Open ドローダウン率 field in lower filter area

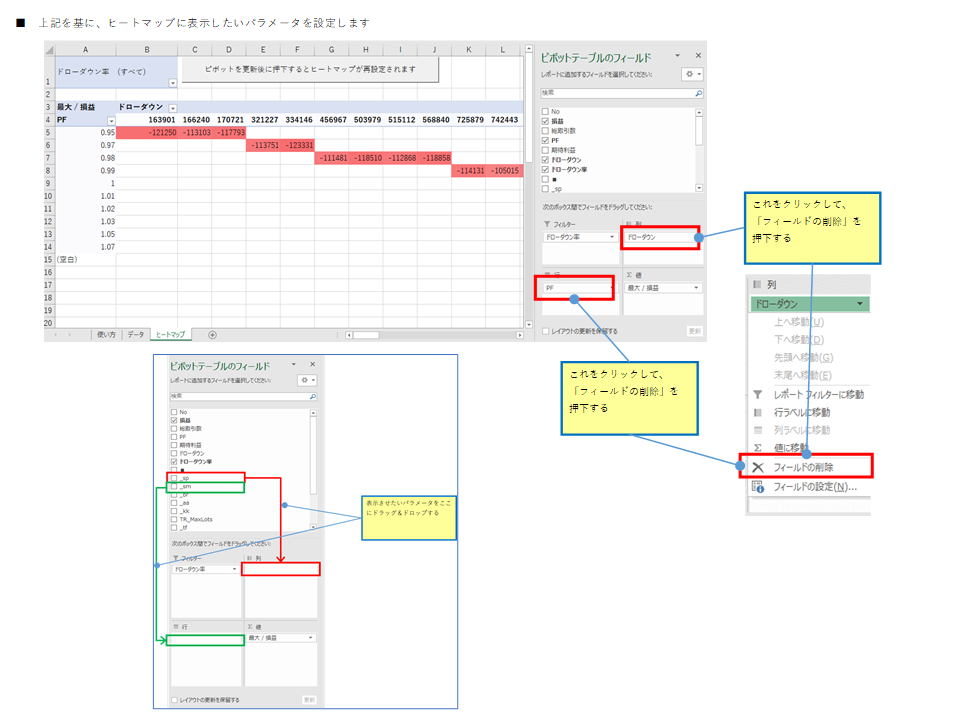coord(206,569)
